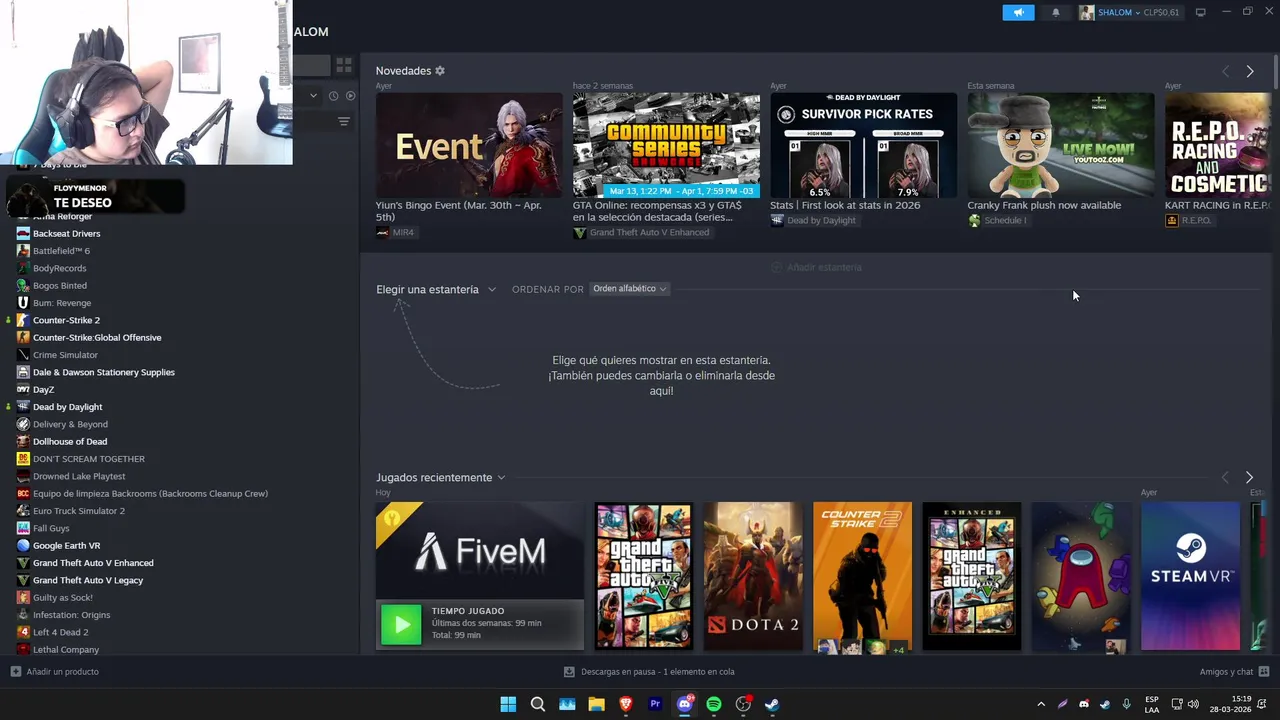The width and height of the screenshot is (1280, 720).
Task: Open File Explorer from taskbar
Action: [596, 704]
